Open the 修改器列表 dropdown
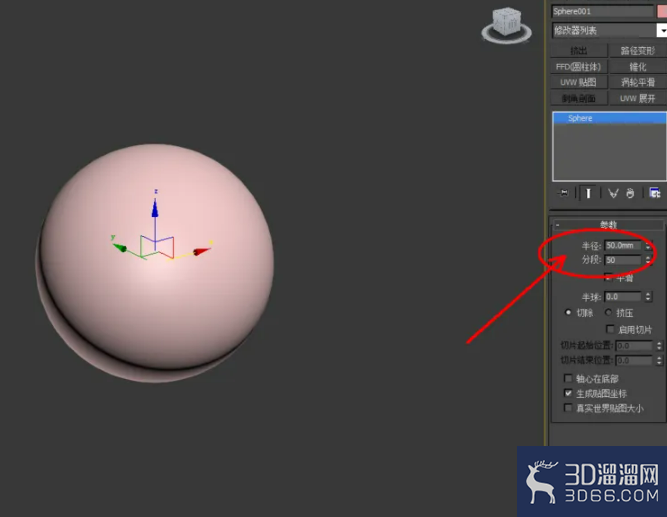Viewport: 667px width, 517px height. click(x=609, y=30)
